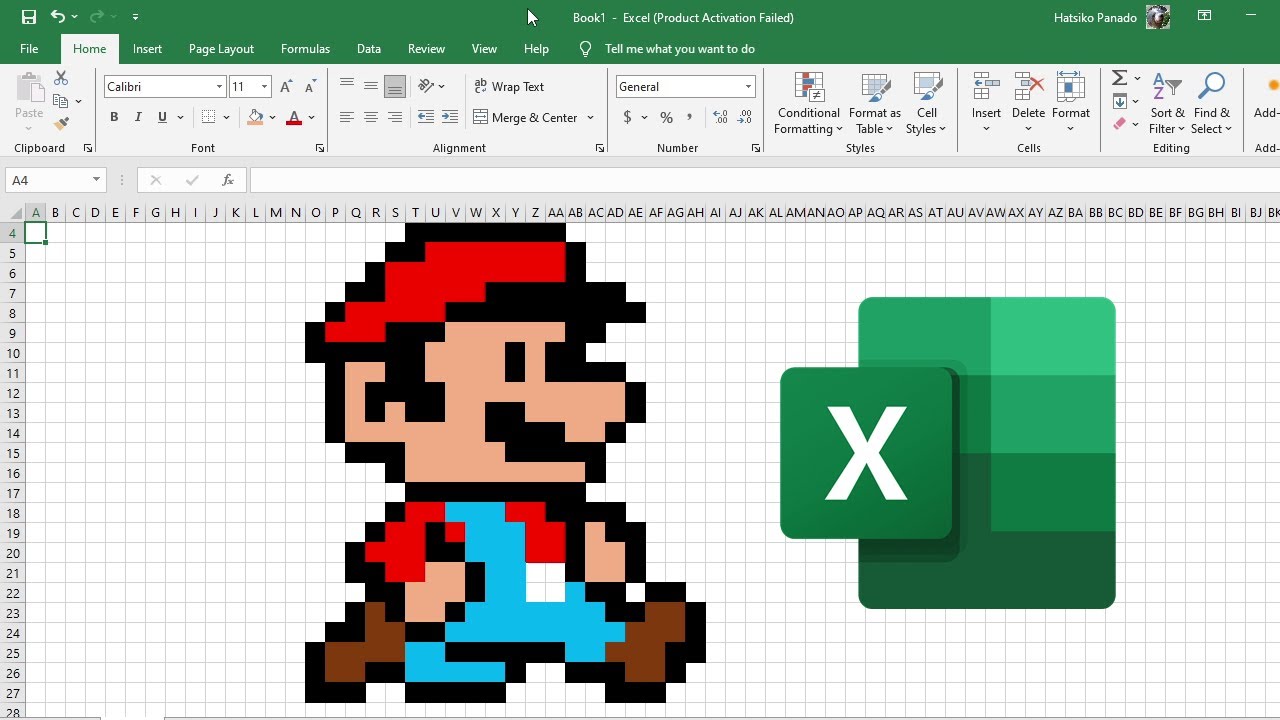
Task: Click the Copy icon in Clipboard group
Action: click(x=61, y=101)
